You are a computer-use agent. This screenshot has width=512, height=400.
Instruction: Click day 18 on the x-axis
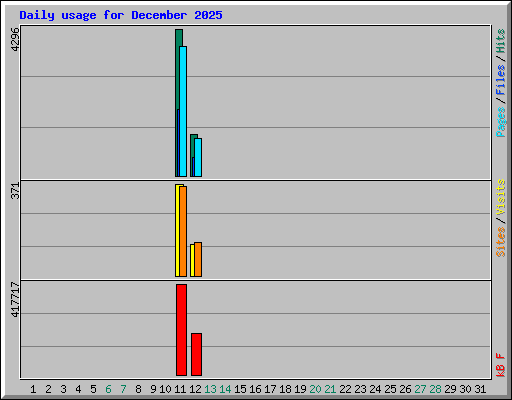pos(285,389)
